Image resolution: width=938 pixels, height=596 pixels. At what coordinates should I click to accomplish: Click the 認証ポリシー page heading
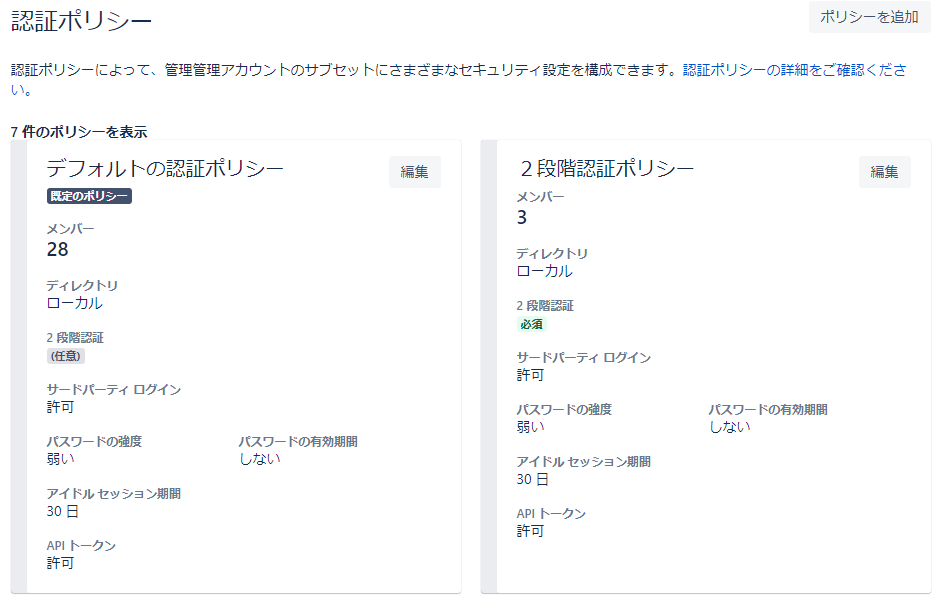click(x=82, y=19)
